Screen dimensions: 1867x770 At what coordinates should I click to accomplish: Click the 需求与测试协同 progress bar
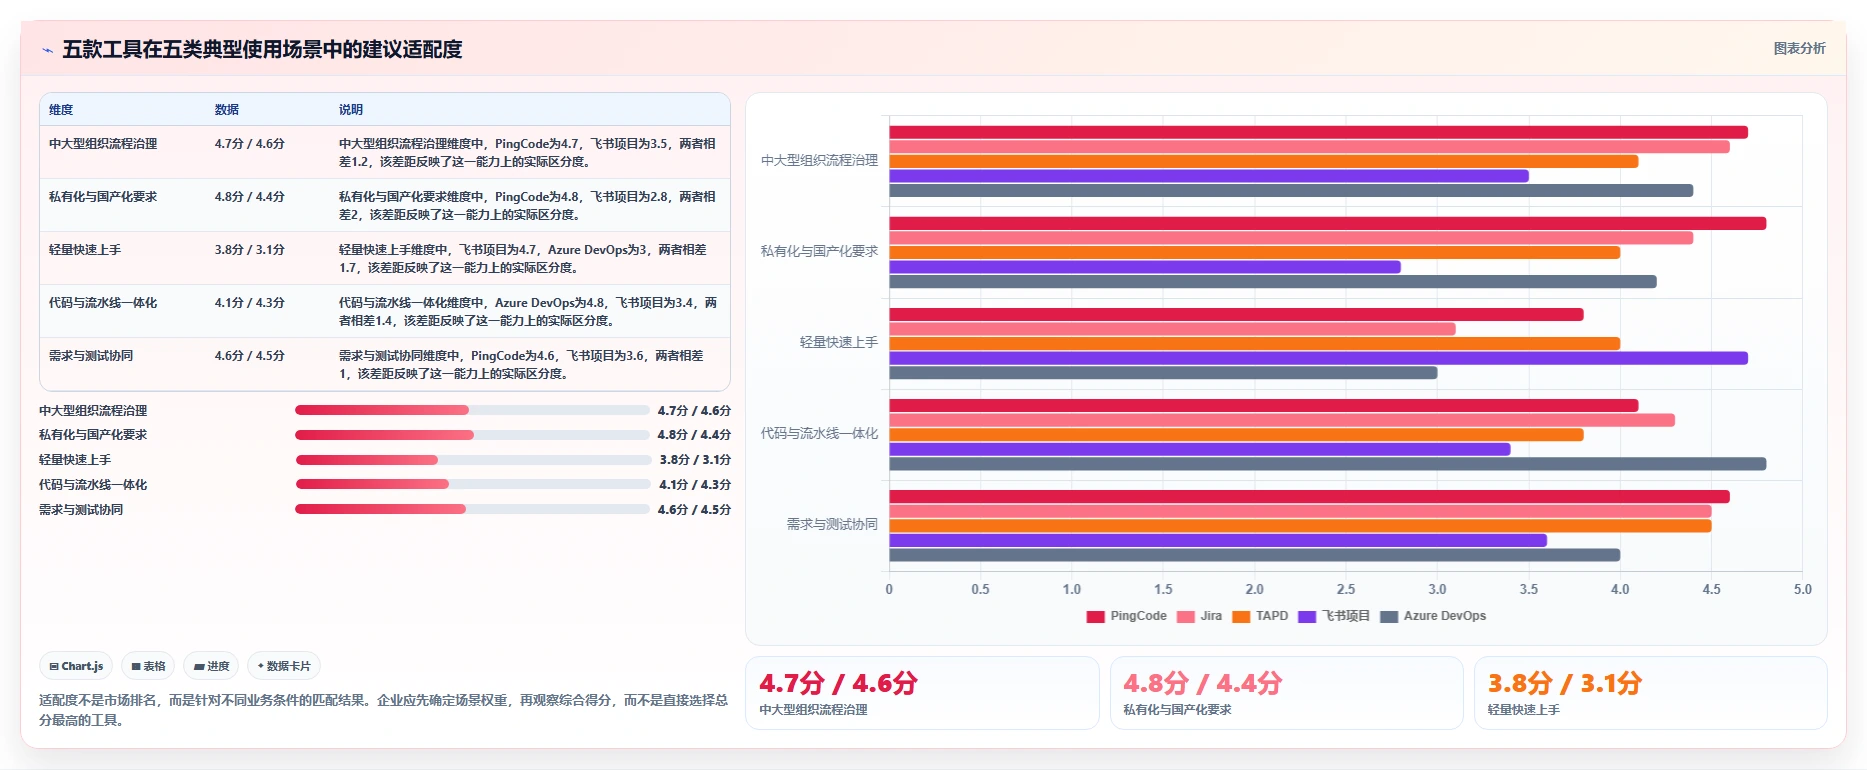pyautogui.click(x=472, y=509)
